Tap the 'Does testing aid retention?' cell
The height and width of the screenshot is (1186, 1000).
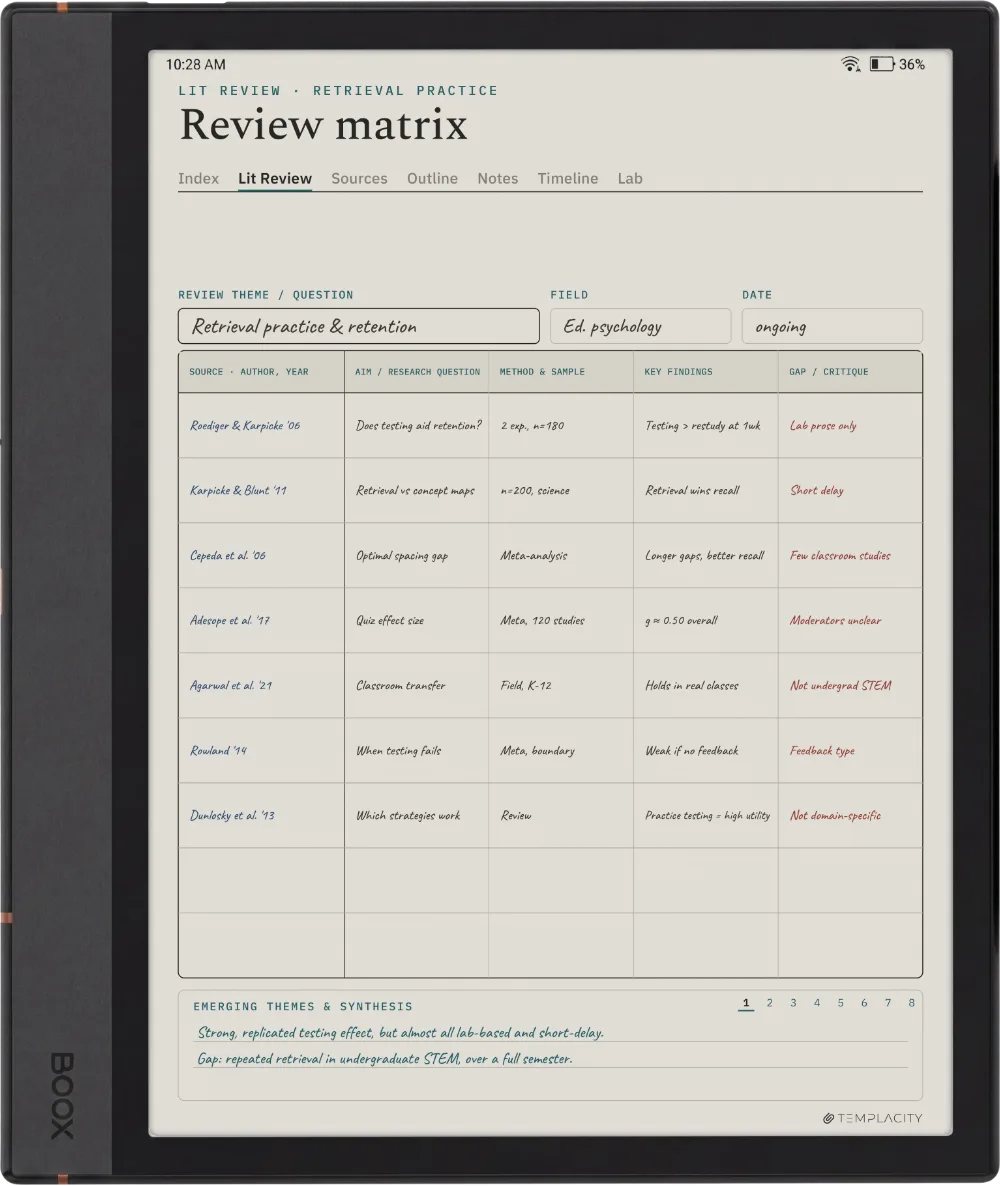(417, 425)
